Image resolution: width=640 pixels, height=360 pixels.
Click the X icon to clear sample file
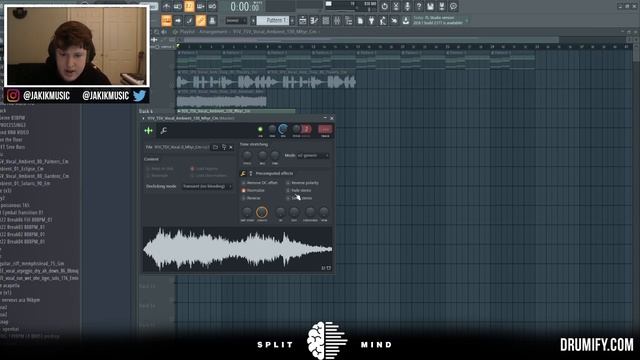[231, 147]
